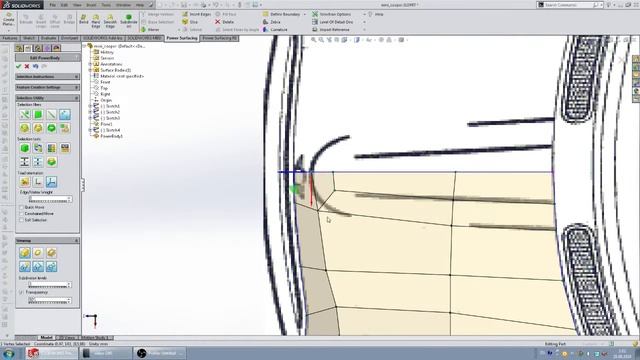Click the Help button in the ribbon

point(376,14)
